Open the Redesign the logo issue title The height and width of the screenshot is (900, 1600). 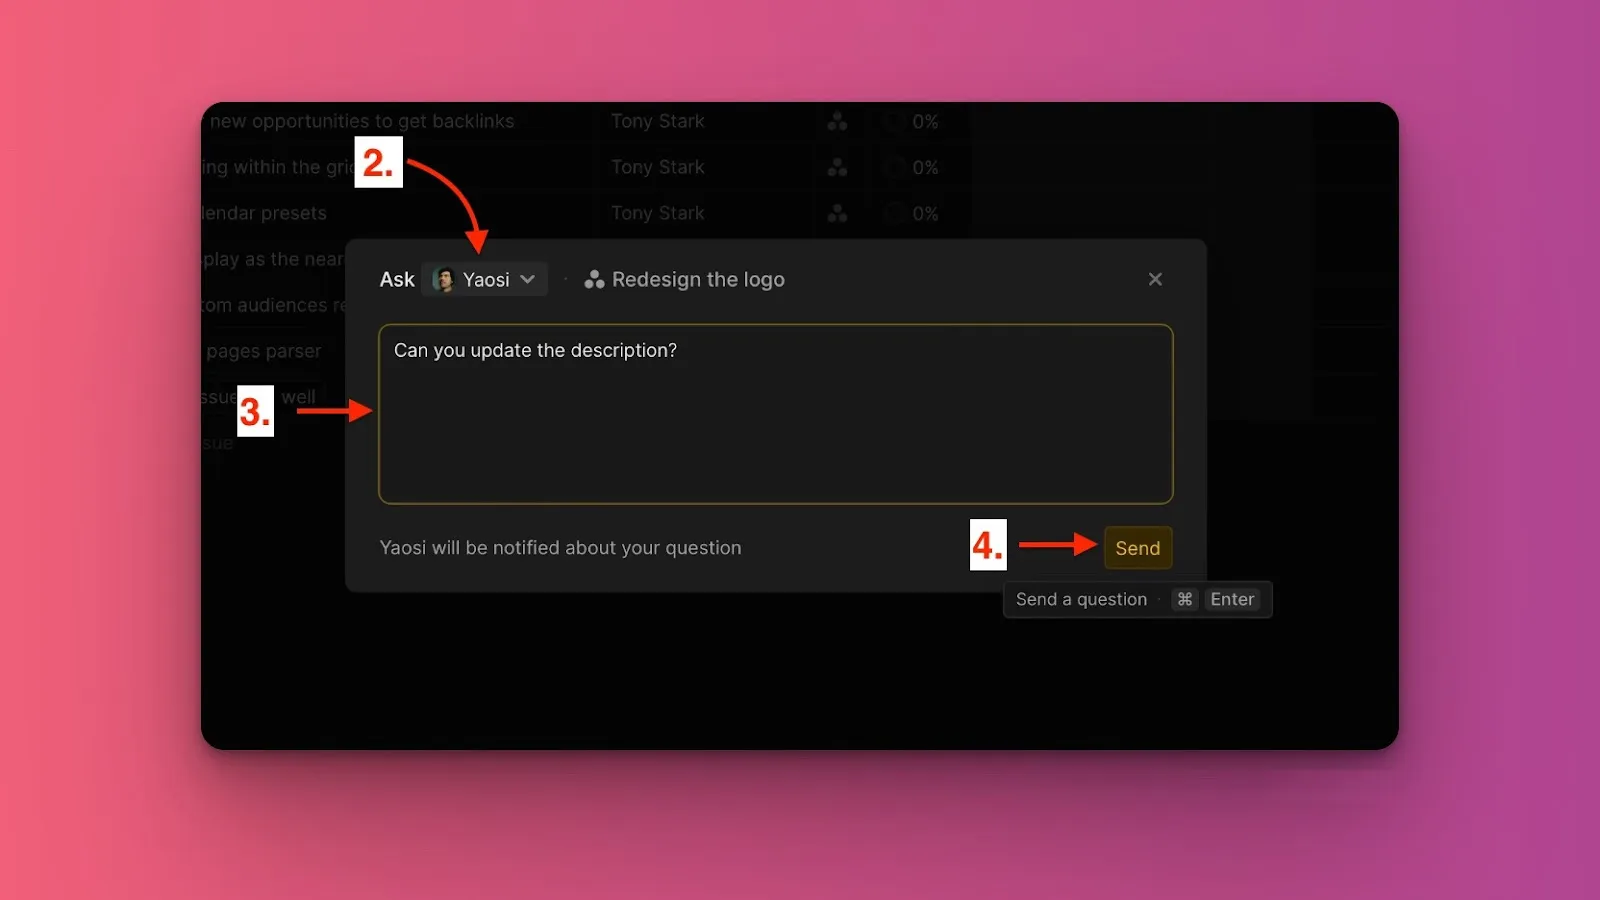[698, 280]
